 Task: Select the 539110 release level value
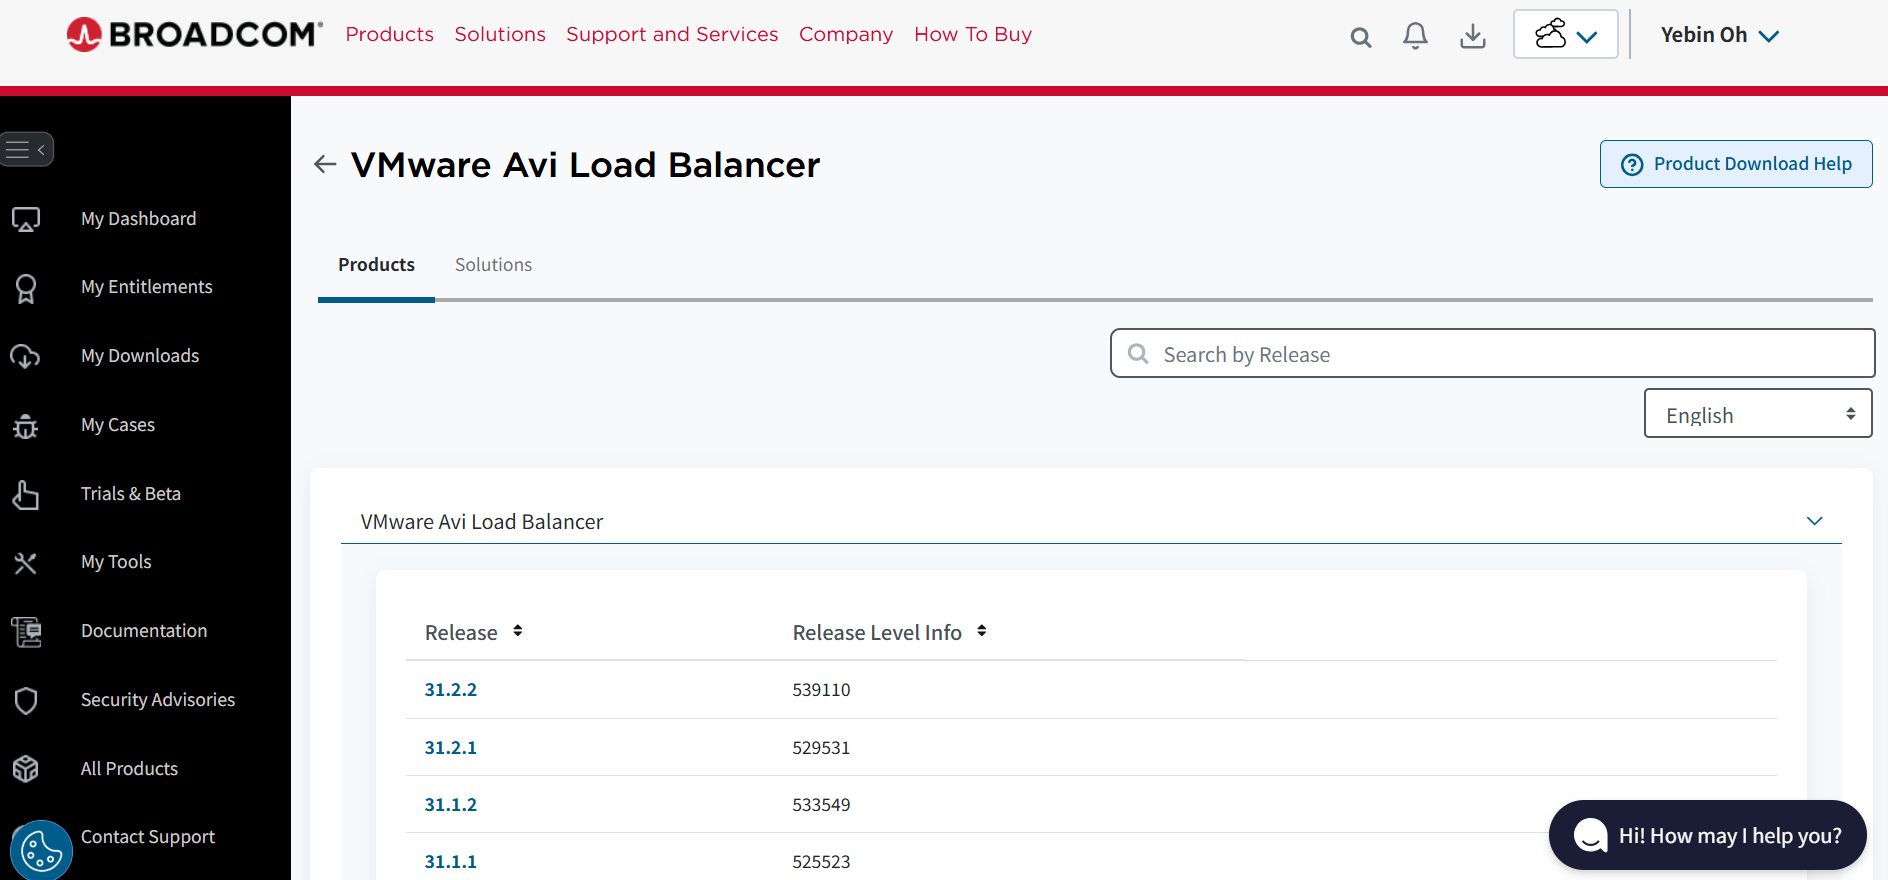tap(821, 690)
